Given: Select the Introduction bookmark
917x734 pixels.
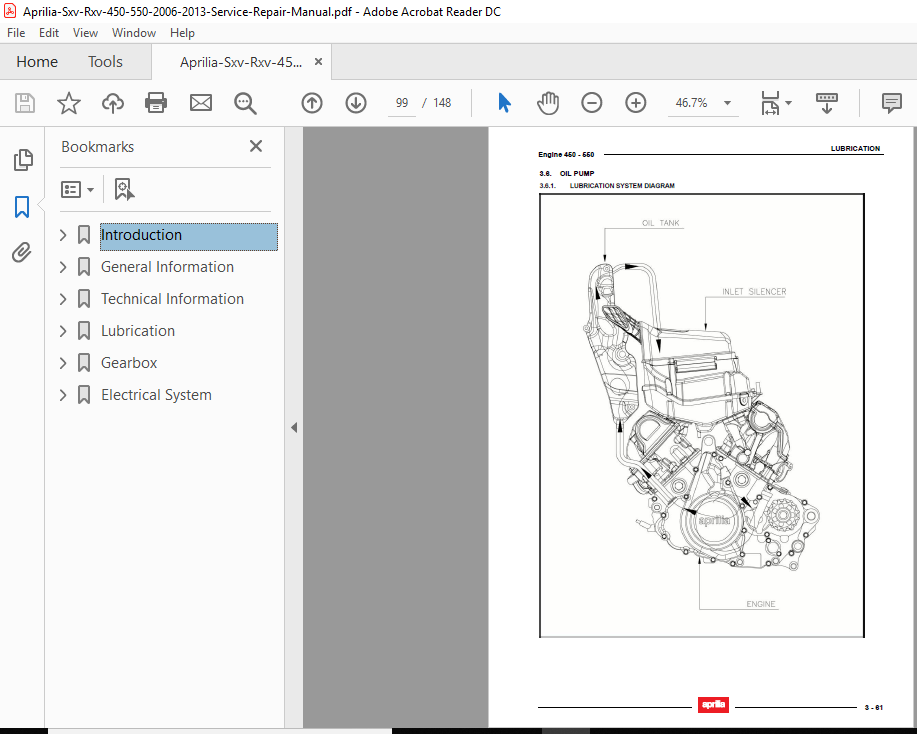Looking at the screenshot, I should coord(189,236).
